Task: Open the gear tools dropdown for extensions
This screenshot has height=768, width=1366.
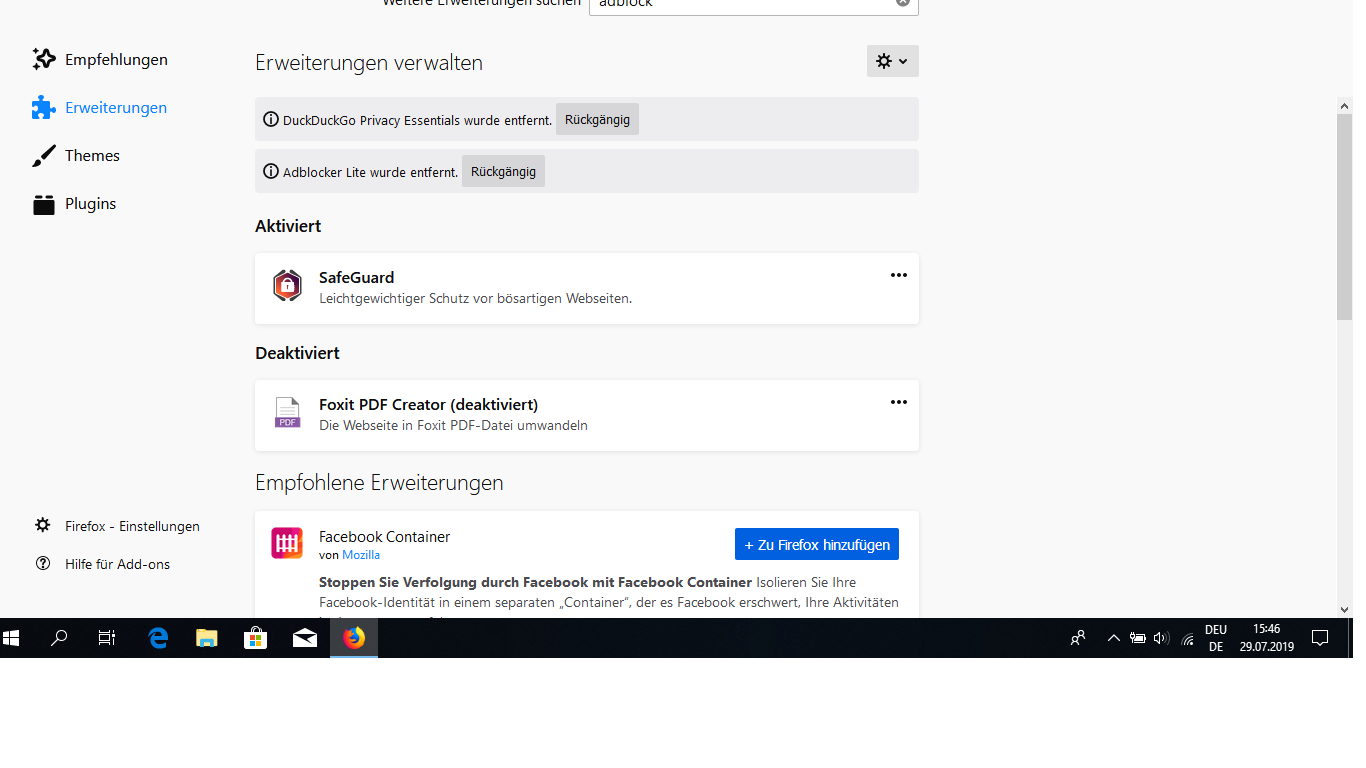Action: (892, 61)
